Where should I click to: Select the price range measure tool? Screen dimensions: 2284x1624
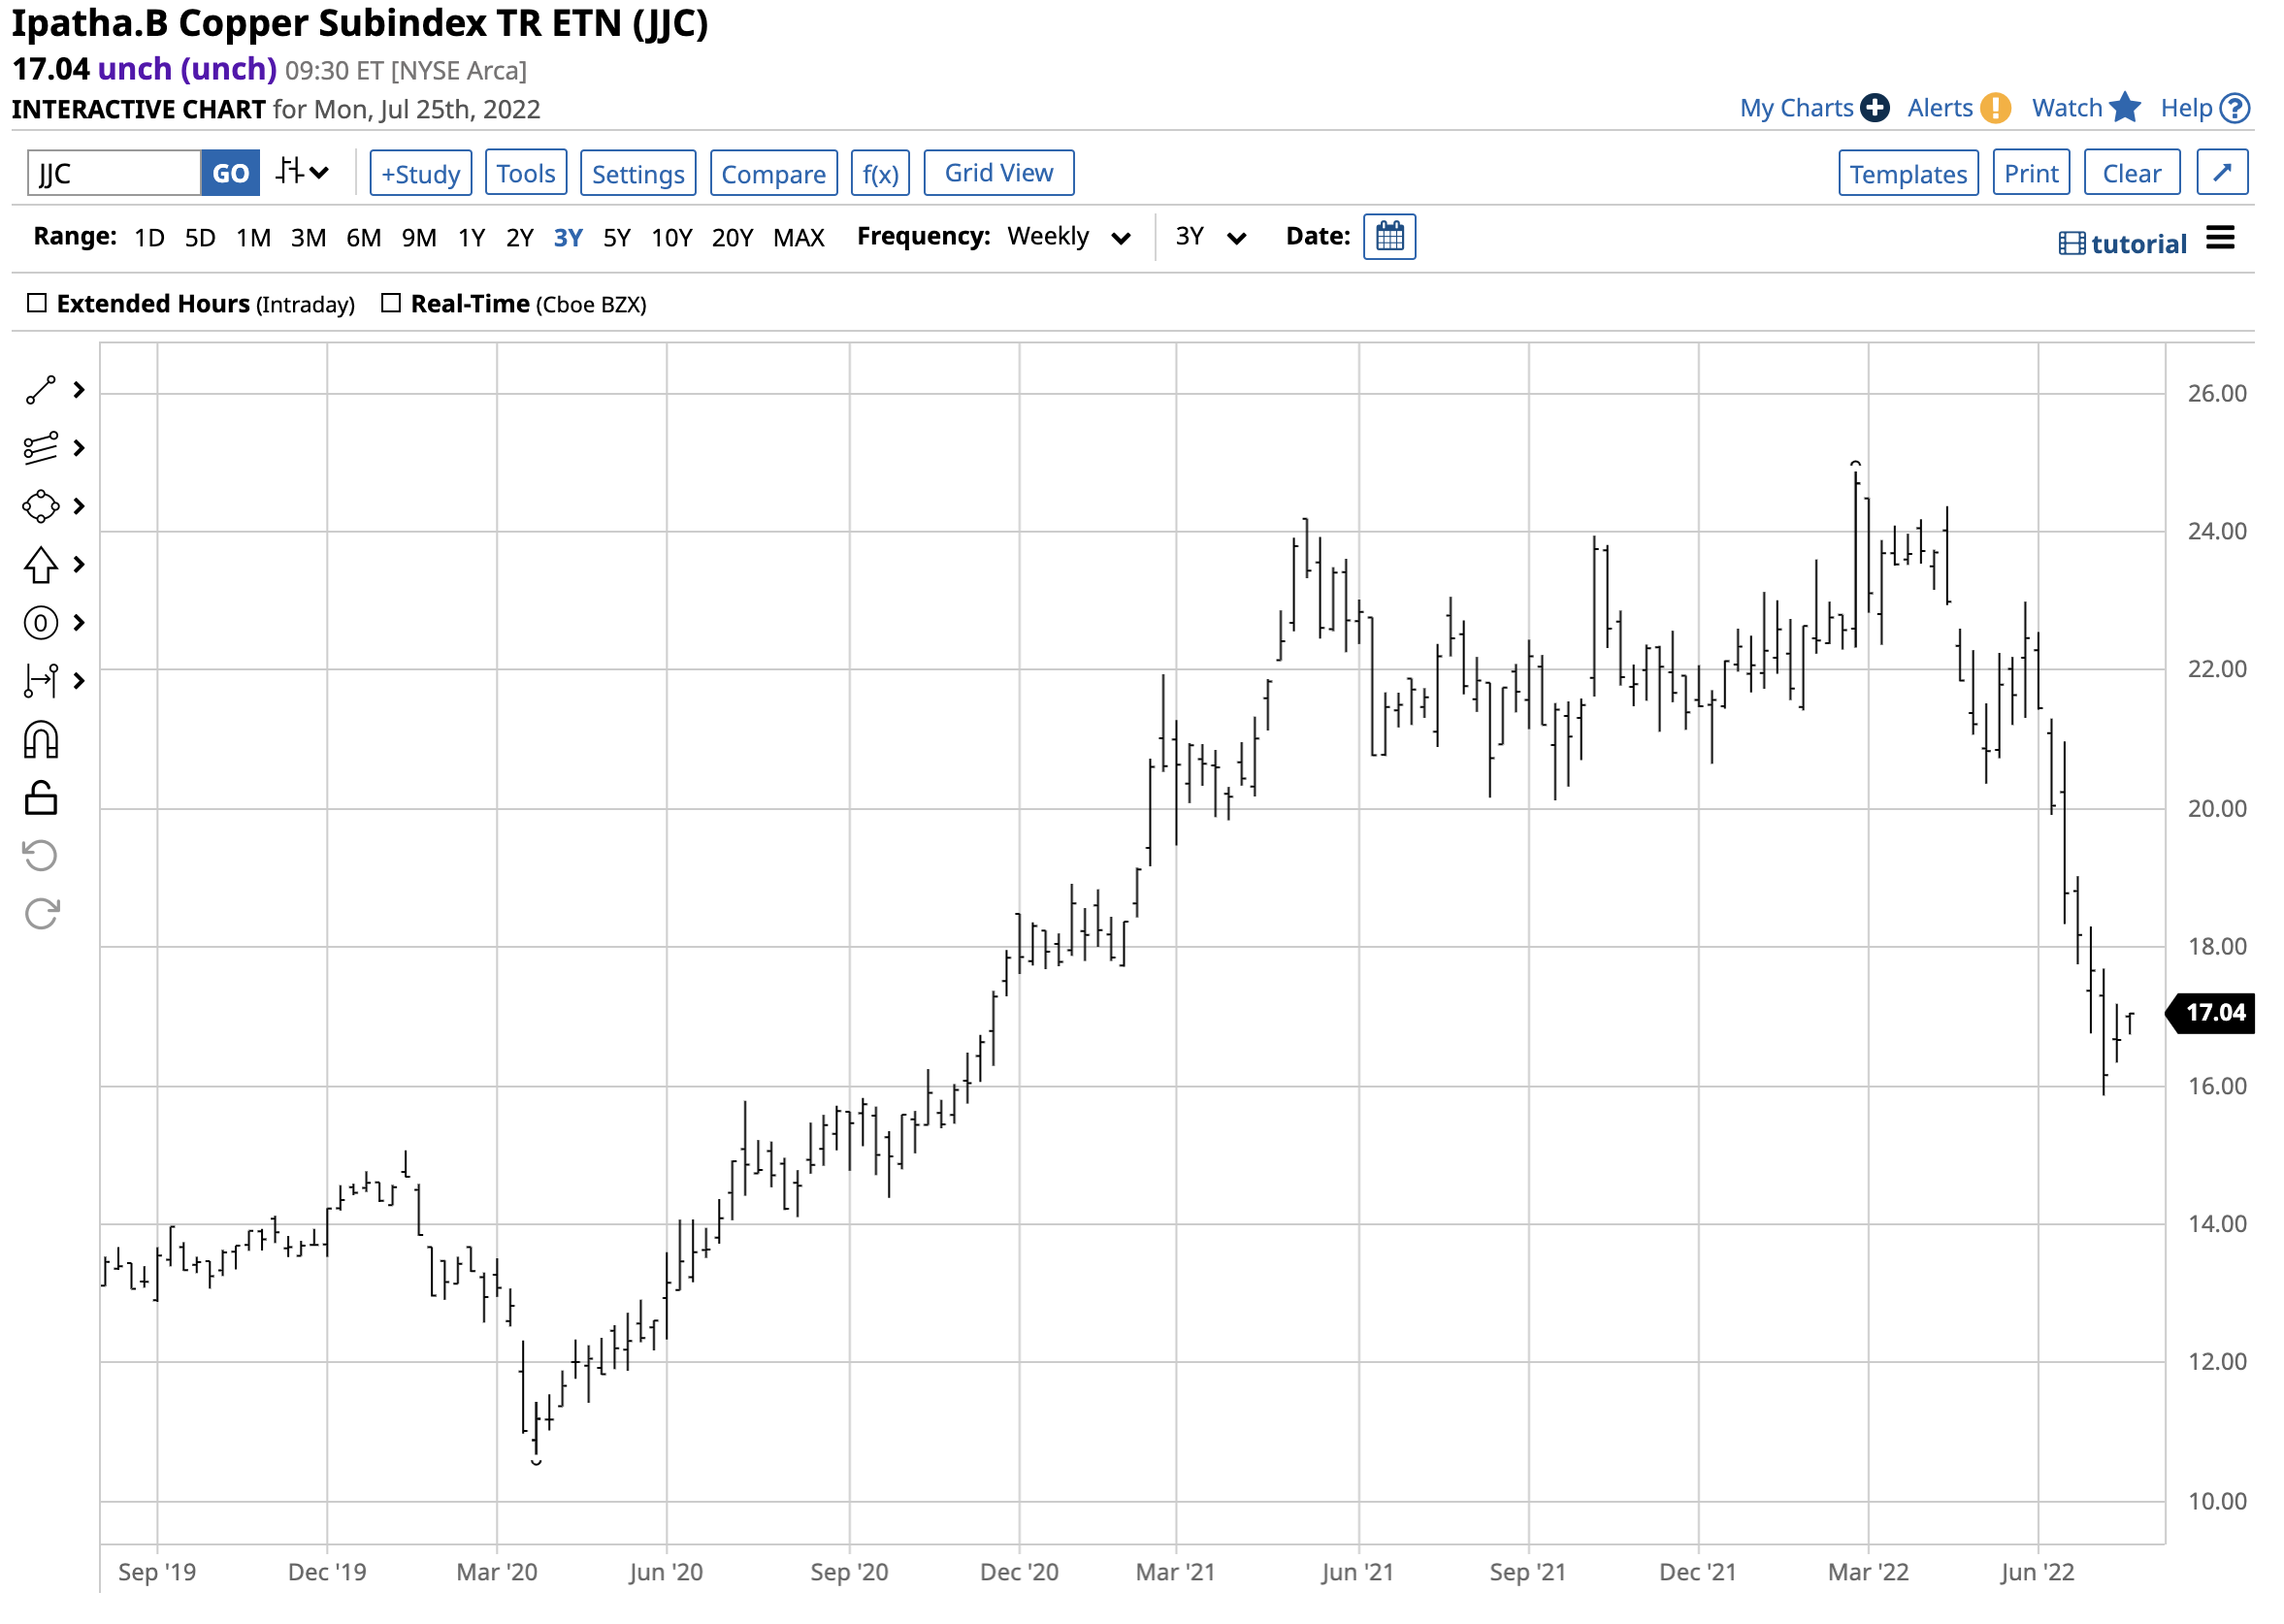[x=40, y=682]
